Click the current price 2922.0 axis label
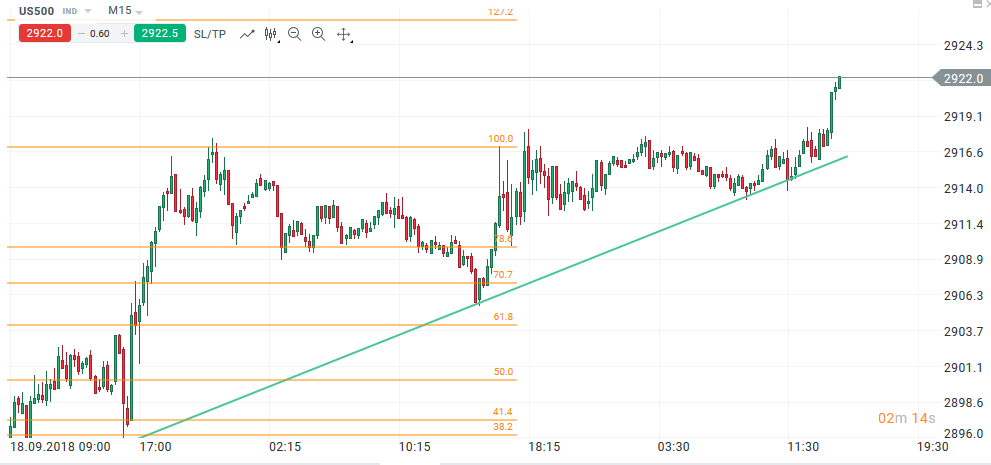The height and width of the screenshot is (465, 991). (x=959, y=79)
